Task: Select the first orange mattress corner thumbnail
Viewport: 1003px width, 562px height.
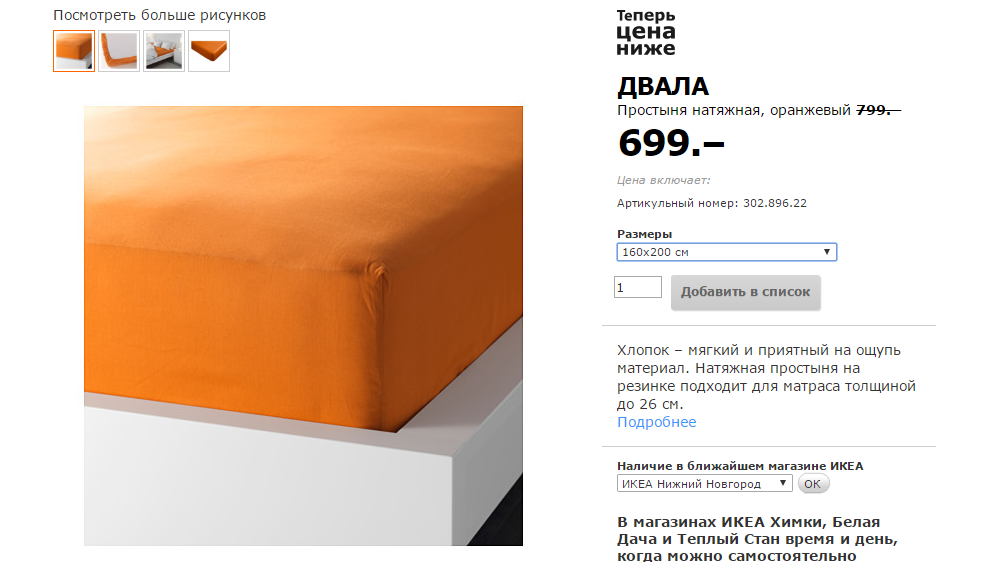Action: point(74,51)
